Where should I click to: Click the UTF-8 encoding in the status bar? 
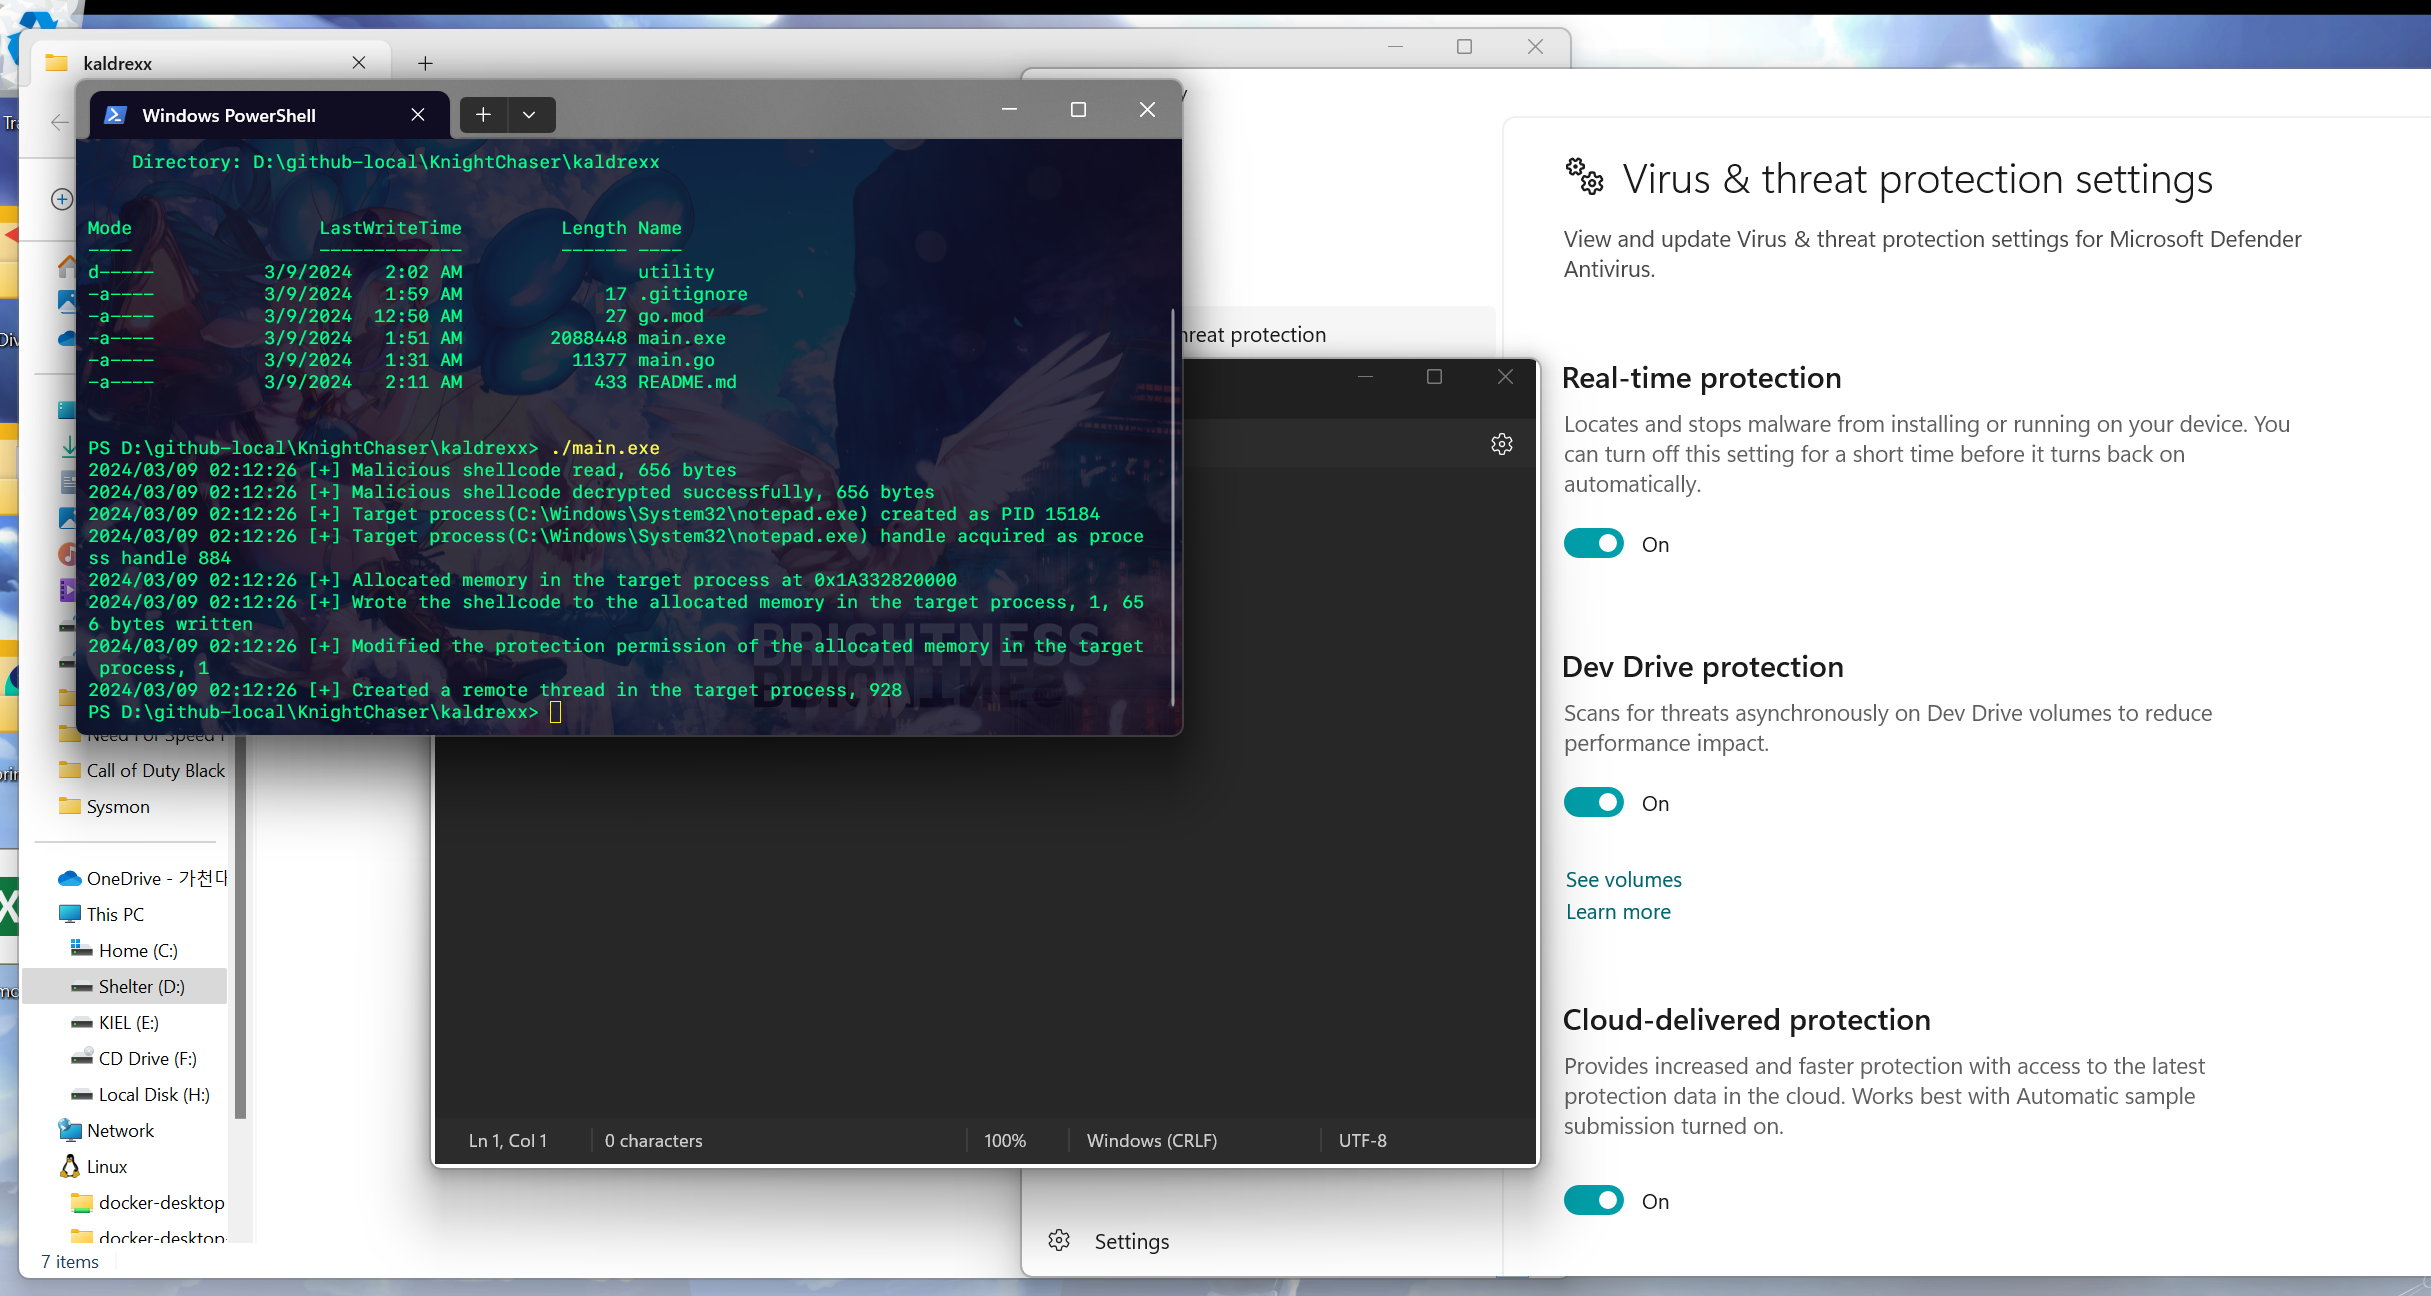click(x=1362, y=1140)
